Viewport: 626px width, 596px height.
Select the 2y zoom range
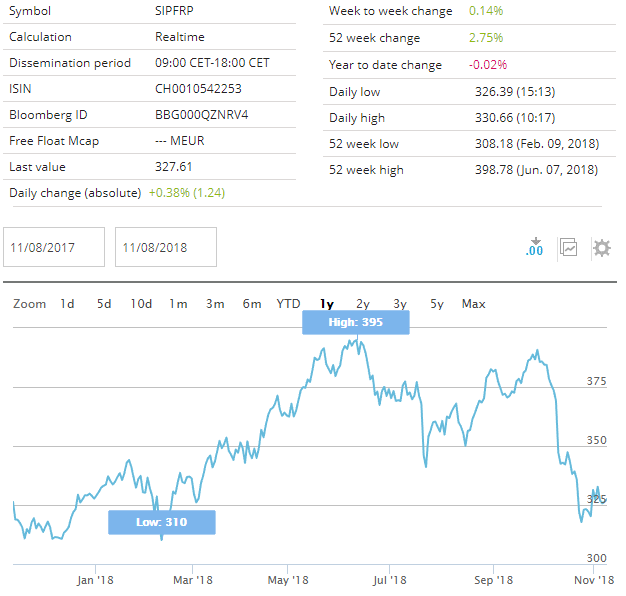point(363,304)
